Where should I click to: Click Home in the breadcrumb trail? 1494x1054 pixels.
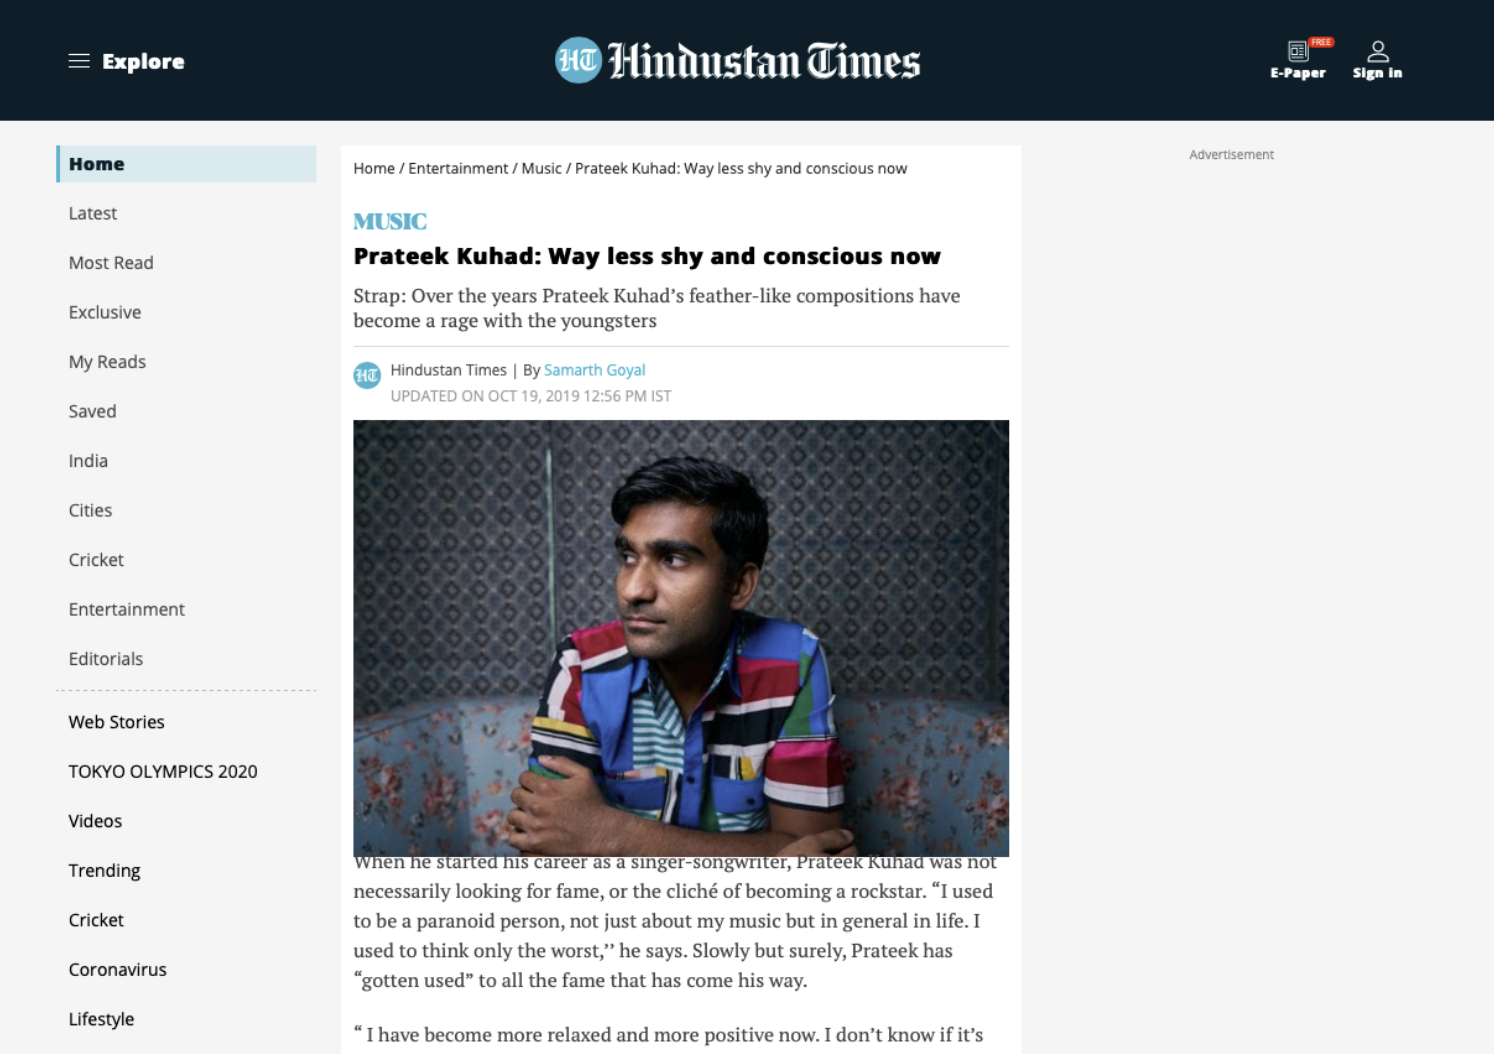[x=374, y=168]
